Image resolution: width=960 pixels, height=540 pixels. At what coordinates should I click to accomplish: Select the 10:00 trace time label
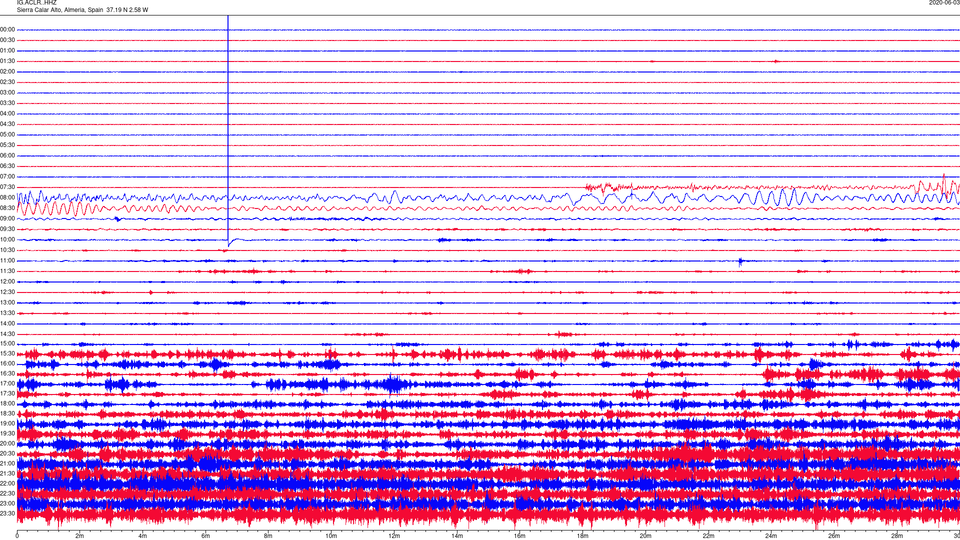click(x=7, y=239)
